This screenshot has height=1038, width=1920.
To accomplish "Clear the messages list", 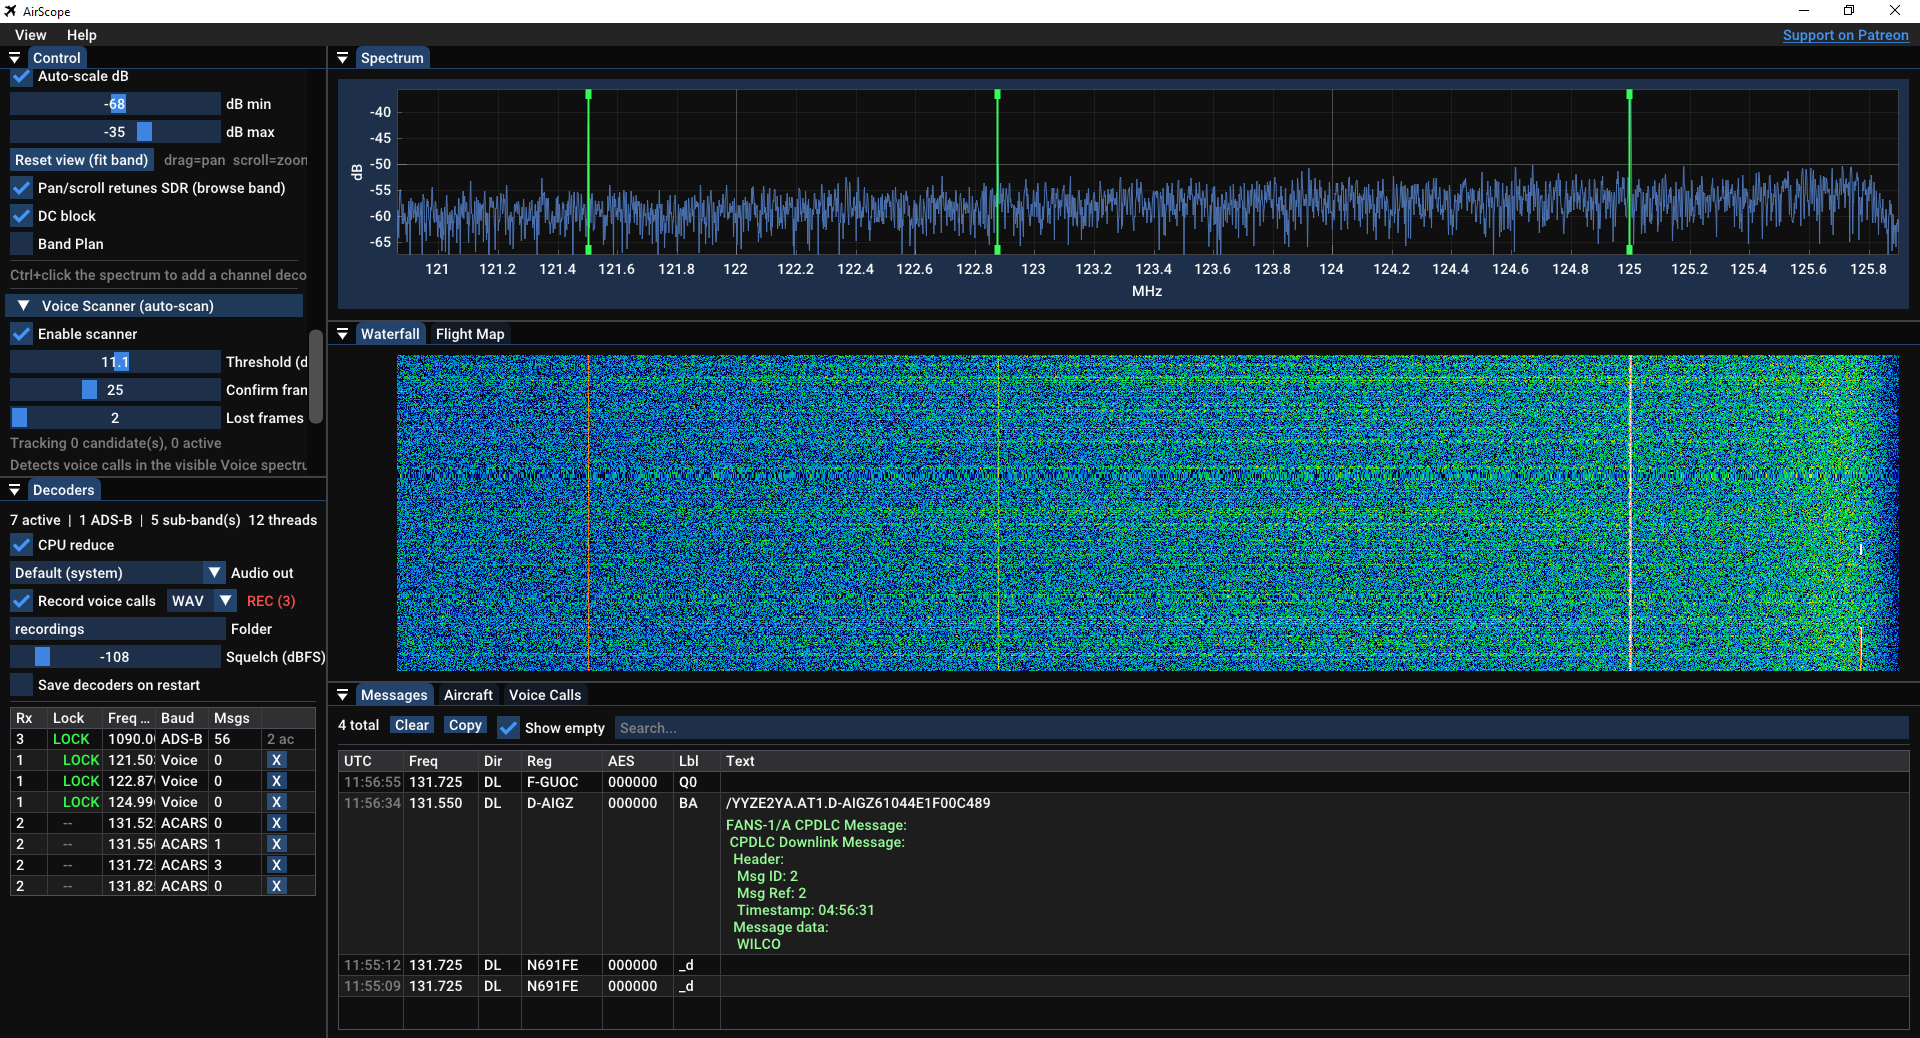I will [x=411, y=725].
